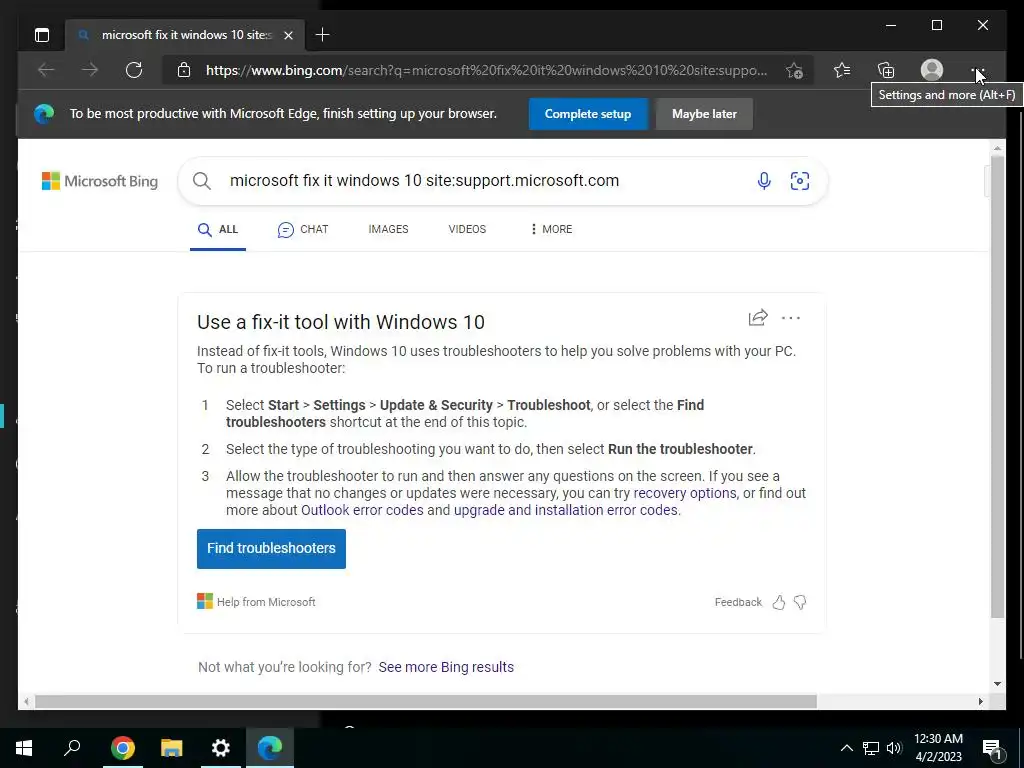Click the Feedback text

tap(738, 602)
